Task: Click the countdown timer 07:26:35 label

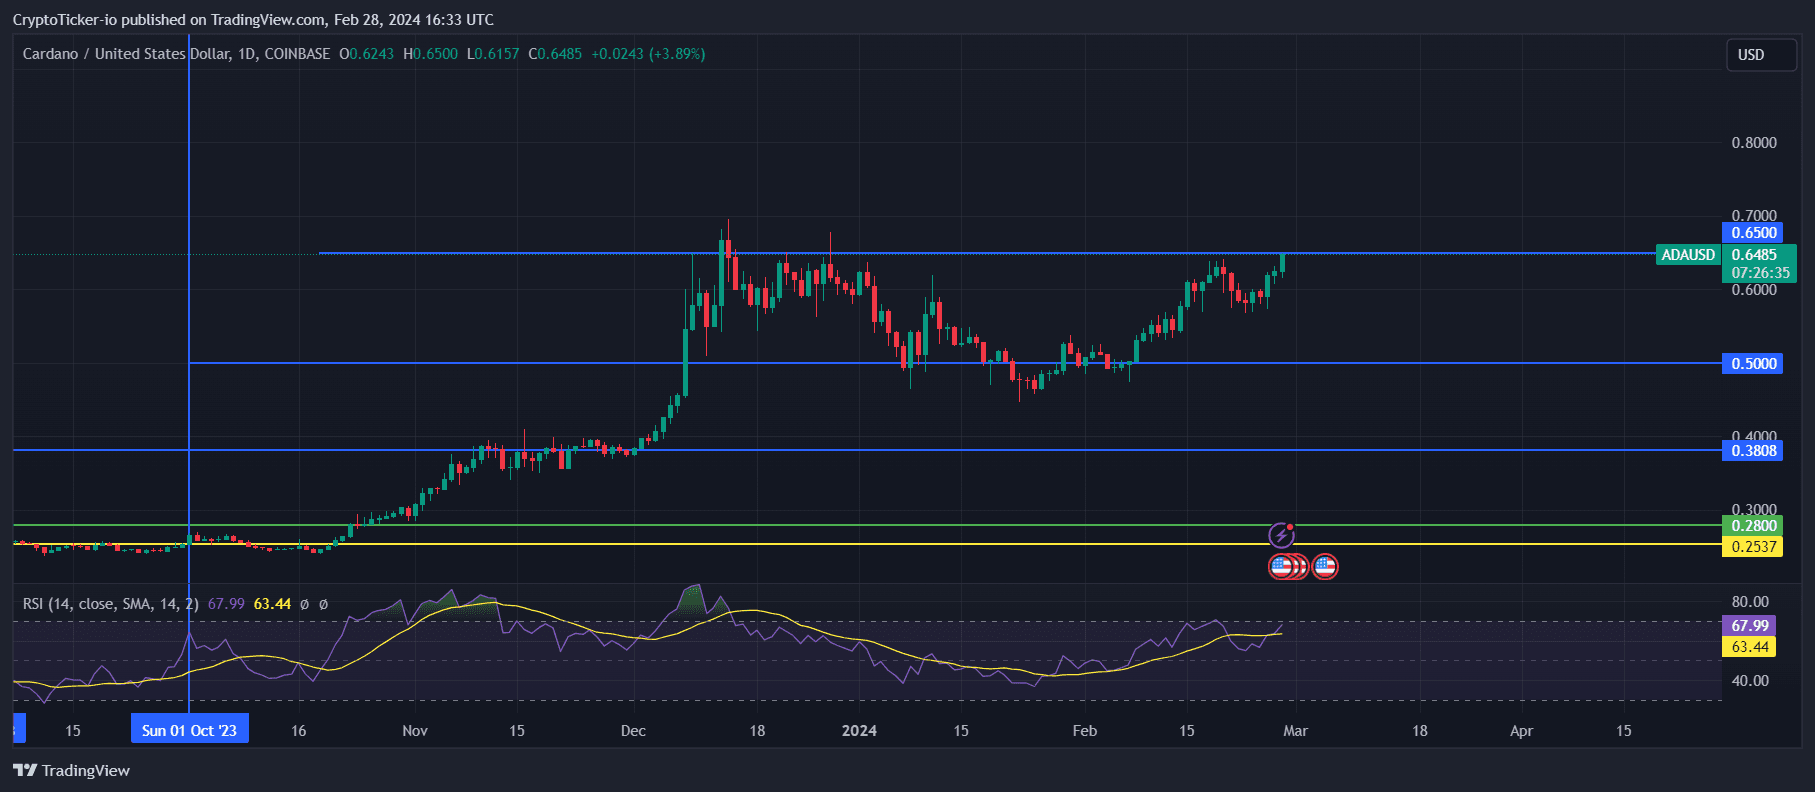Action: (1760, 273)
